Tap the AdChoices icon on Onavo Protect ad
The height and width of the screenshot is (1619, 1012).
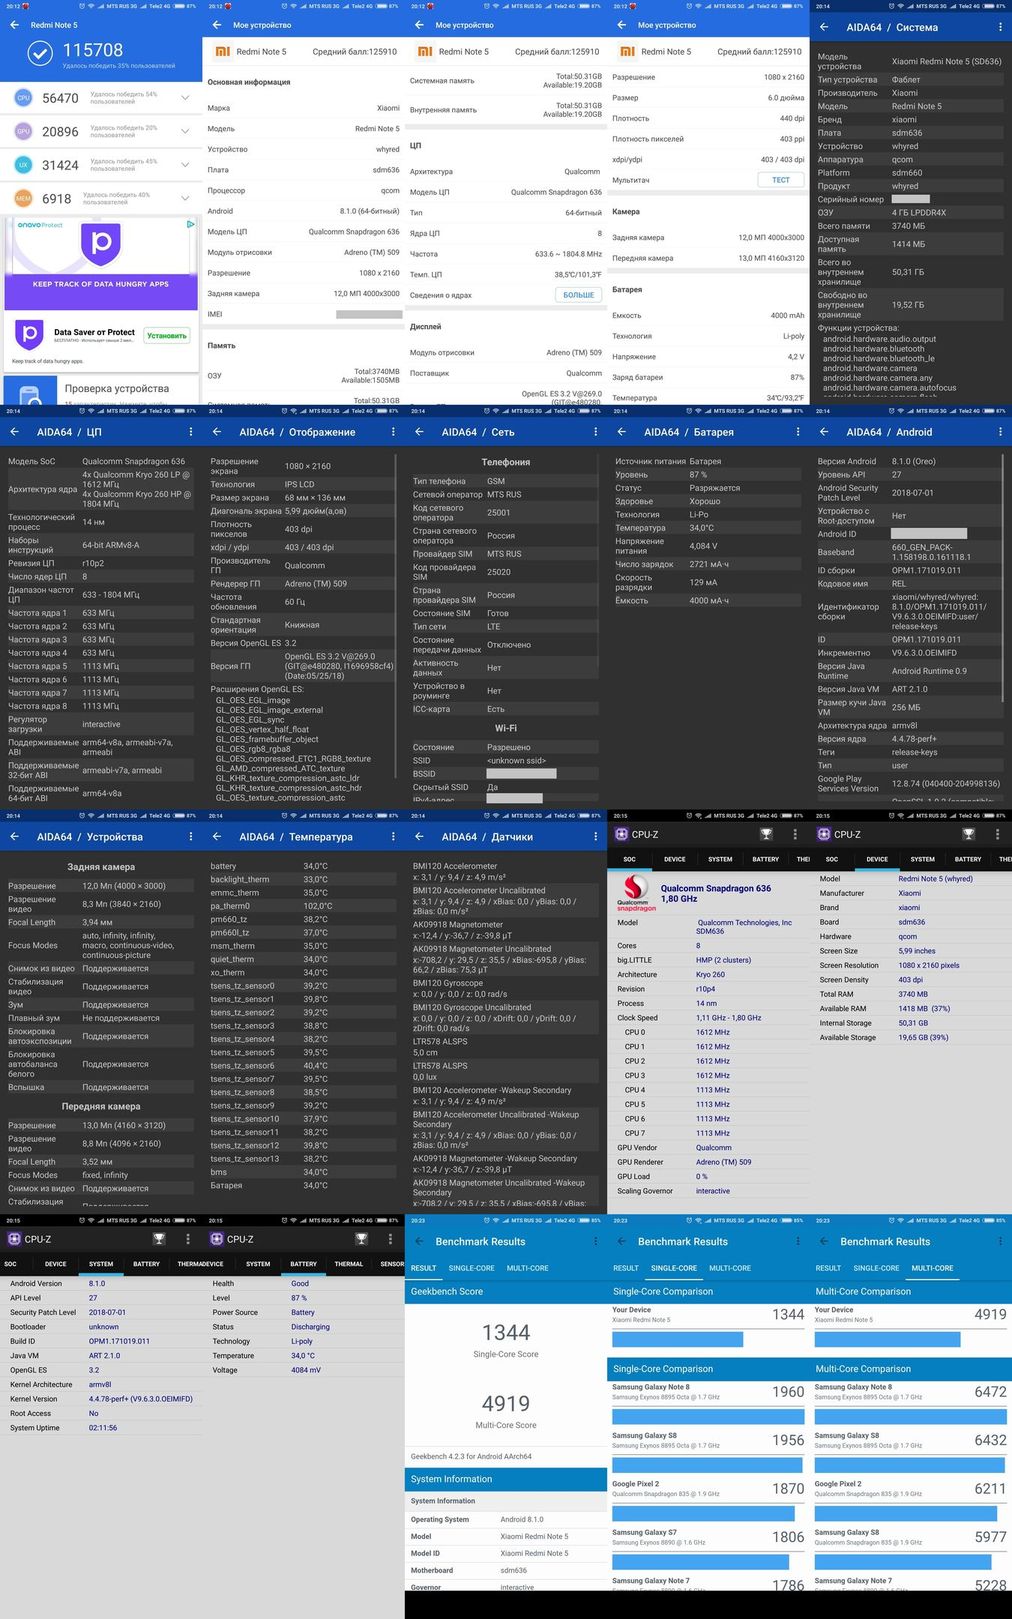click(x=191, y=225)
